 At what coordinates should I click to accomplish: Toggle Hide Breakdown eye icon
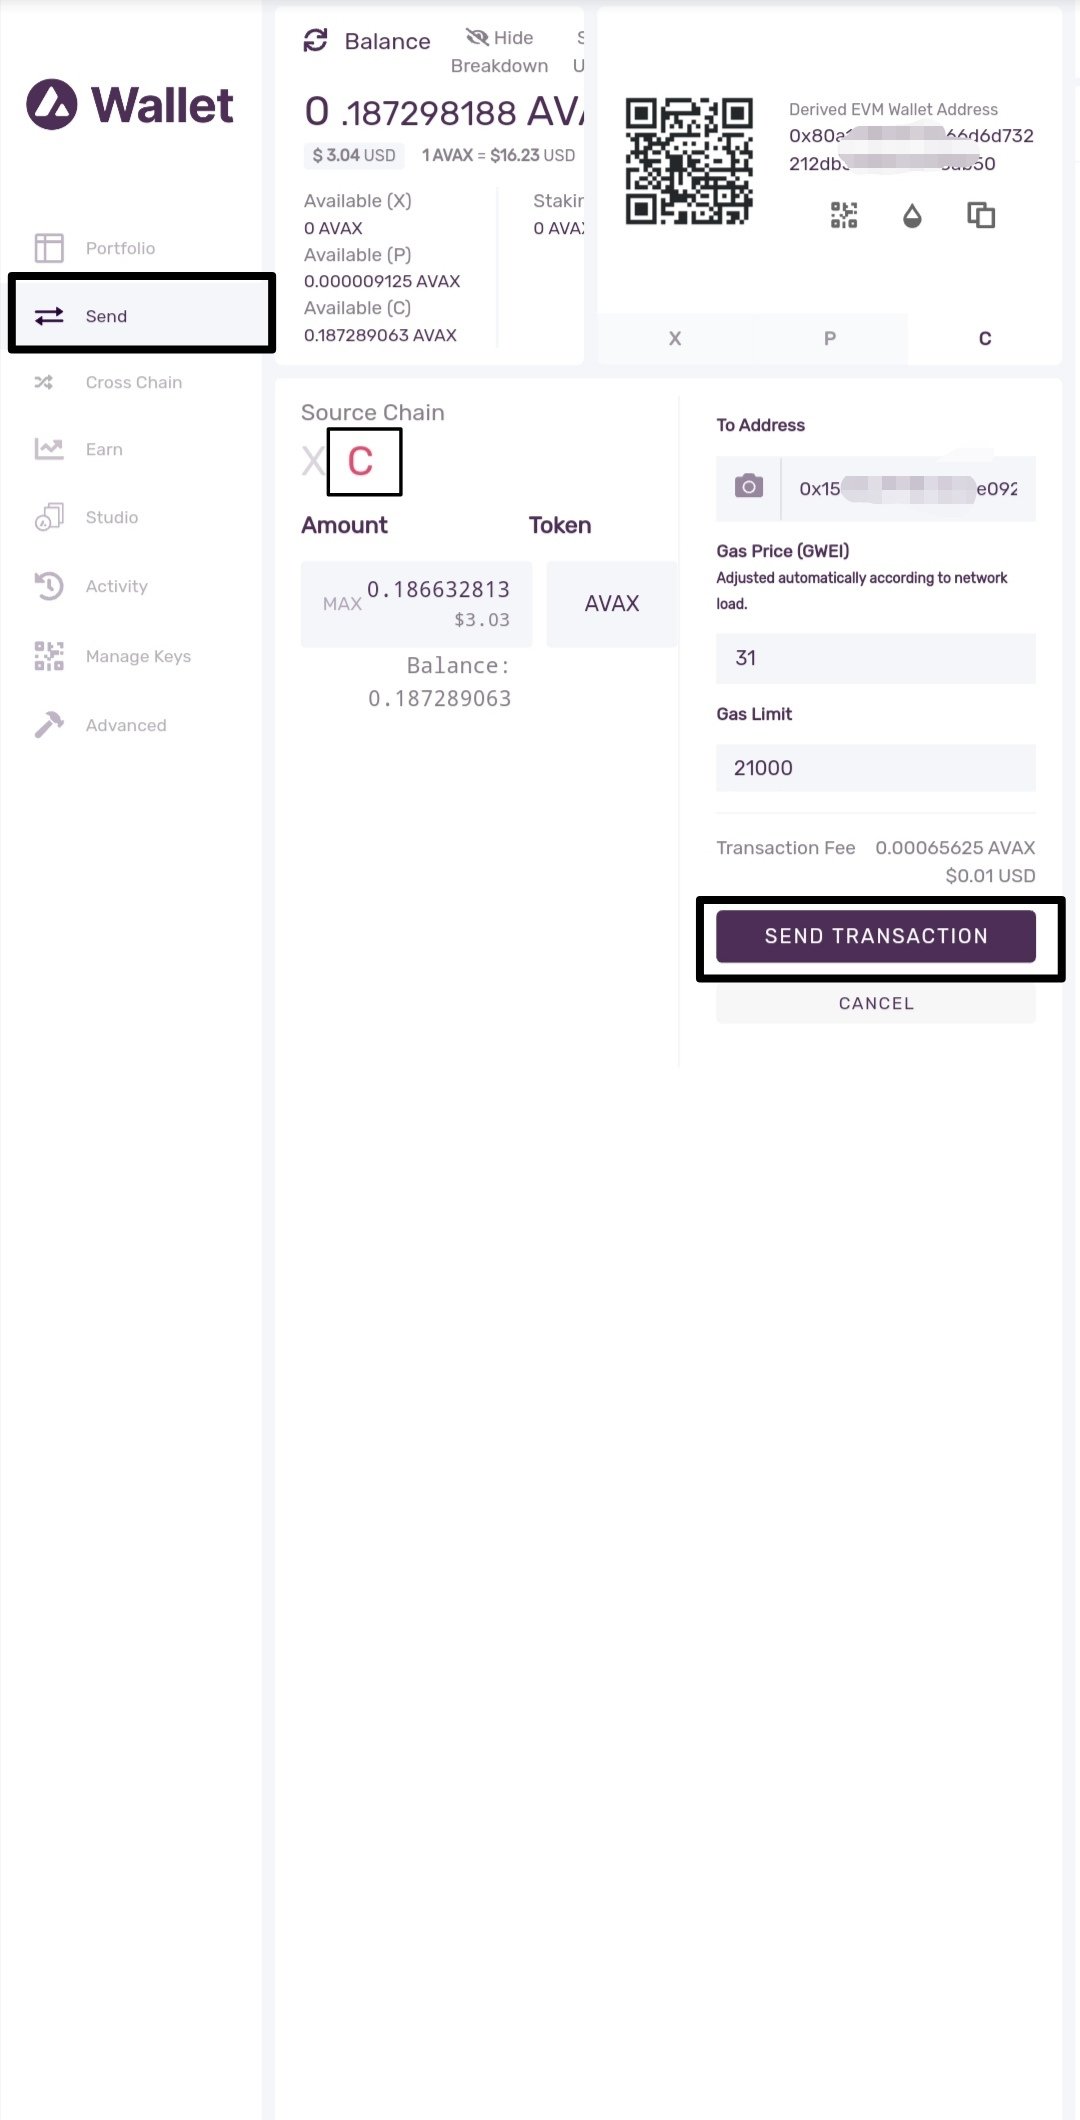478,38
